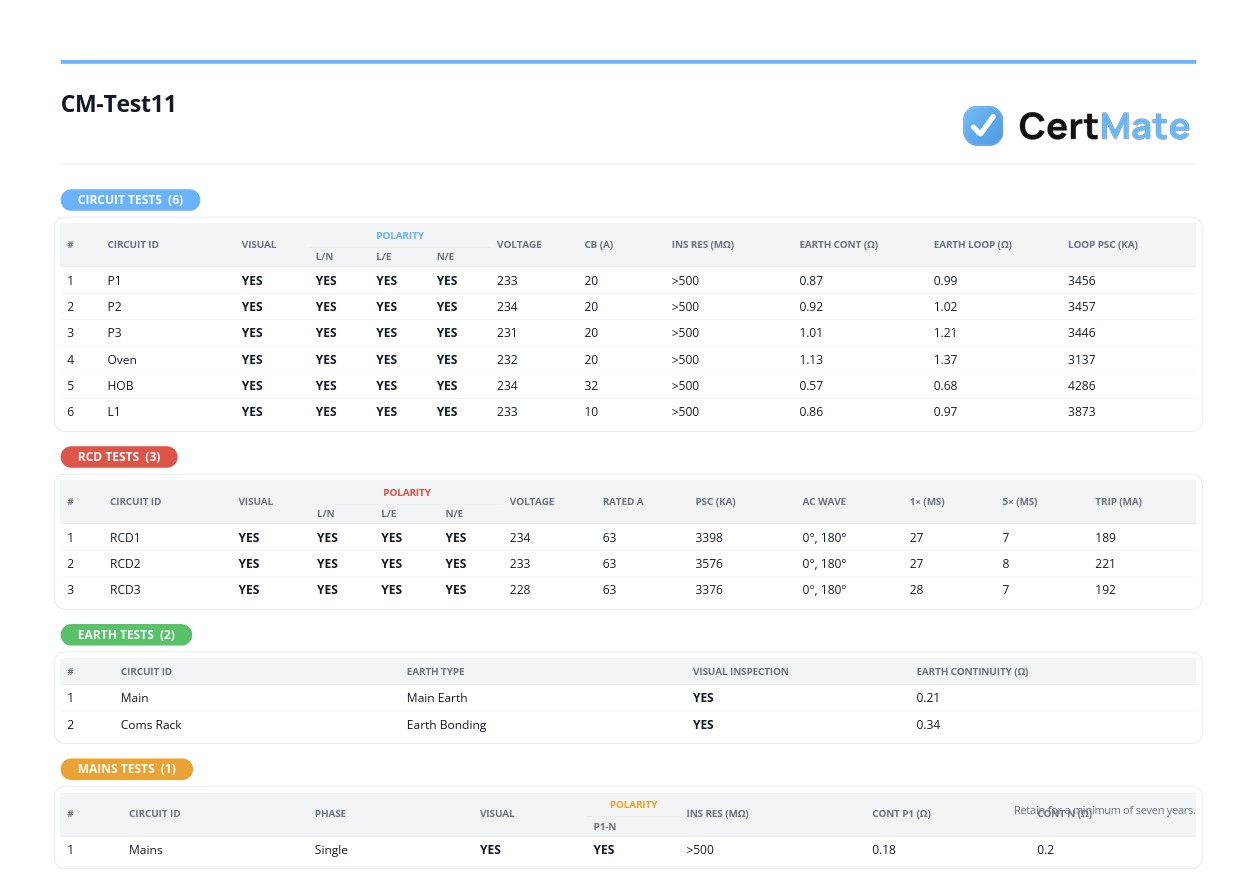
Task: Click loop PSC value 4286 for HOB
Action: click(1082, 386)
